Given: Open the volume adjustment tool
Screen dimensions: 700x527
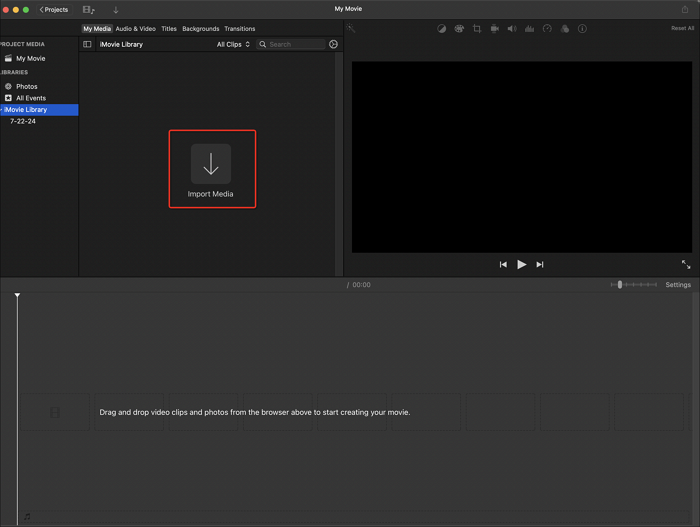Looking at the screenshot, I should click(x=512, y=29).
